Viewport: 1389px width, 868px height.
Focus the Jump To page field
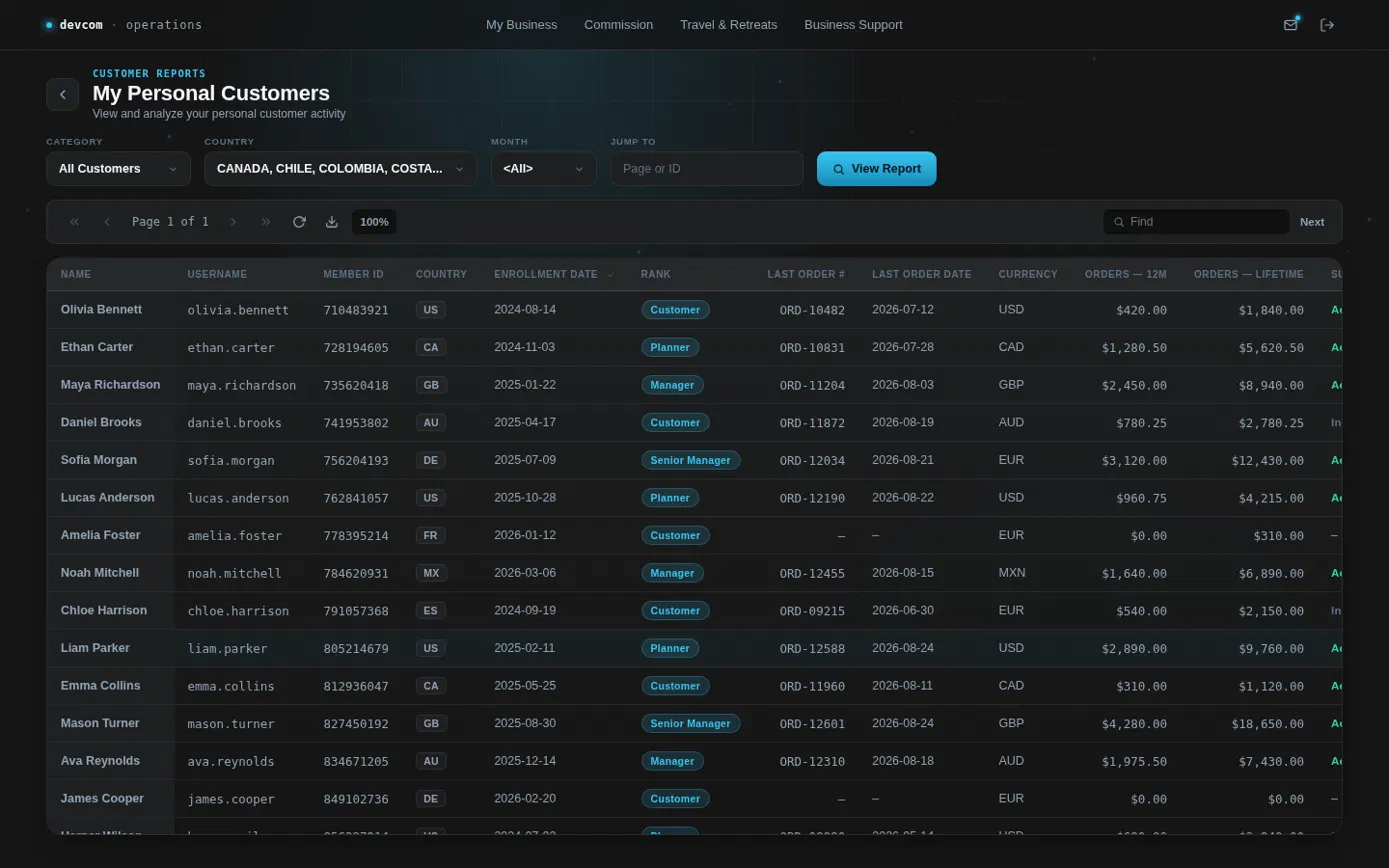(x=706, y=168)
